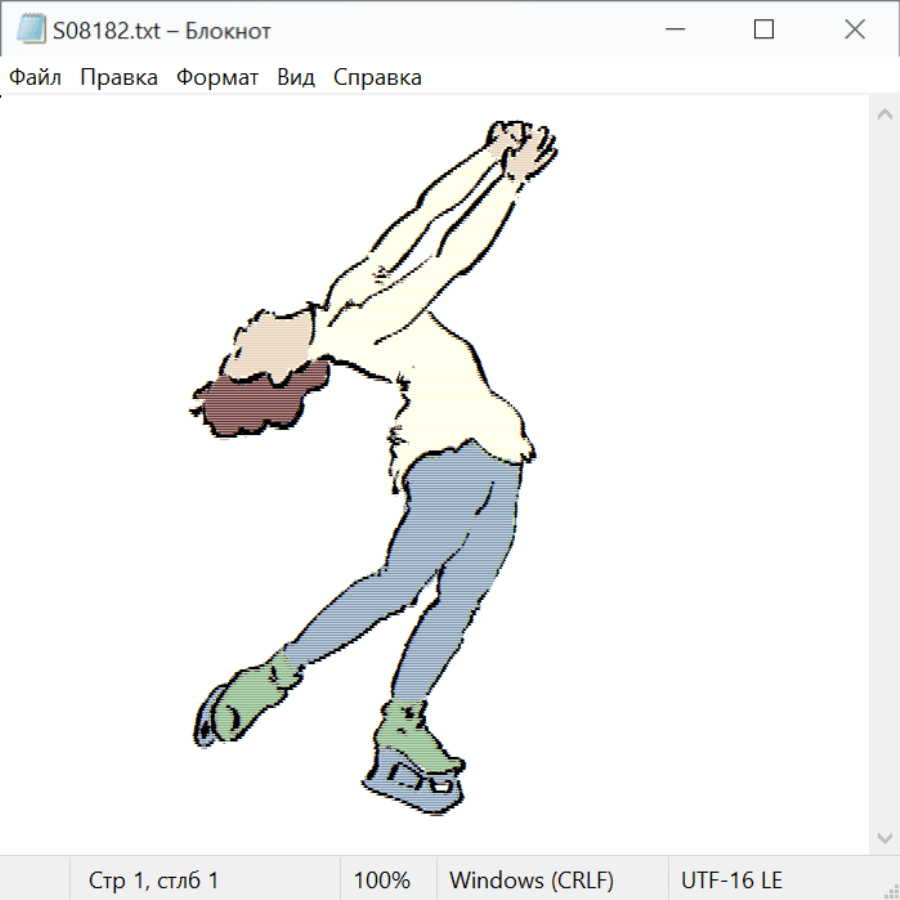Close the S08182.txt Notepad window

(x=854, y=30)
